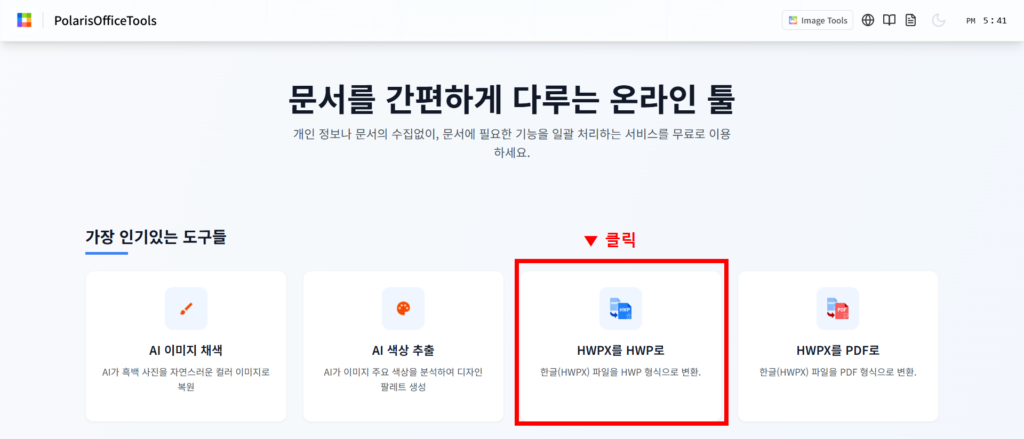The height and width of the screenshot is (439, 1024).
Task: Click the HWPX를 PDF로 converter icon
Action: click(838, 308)
